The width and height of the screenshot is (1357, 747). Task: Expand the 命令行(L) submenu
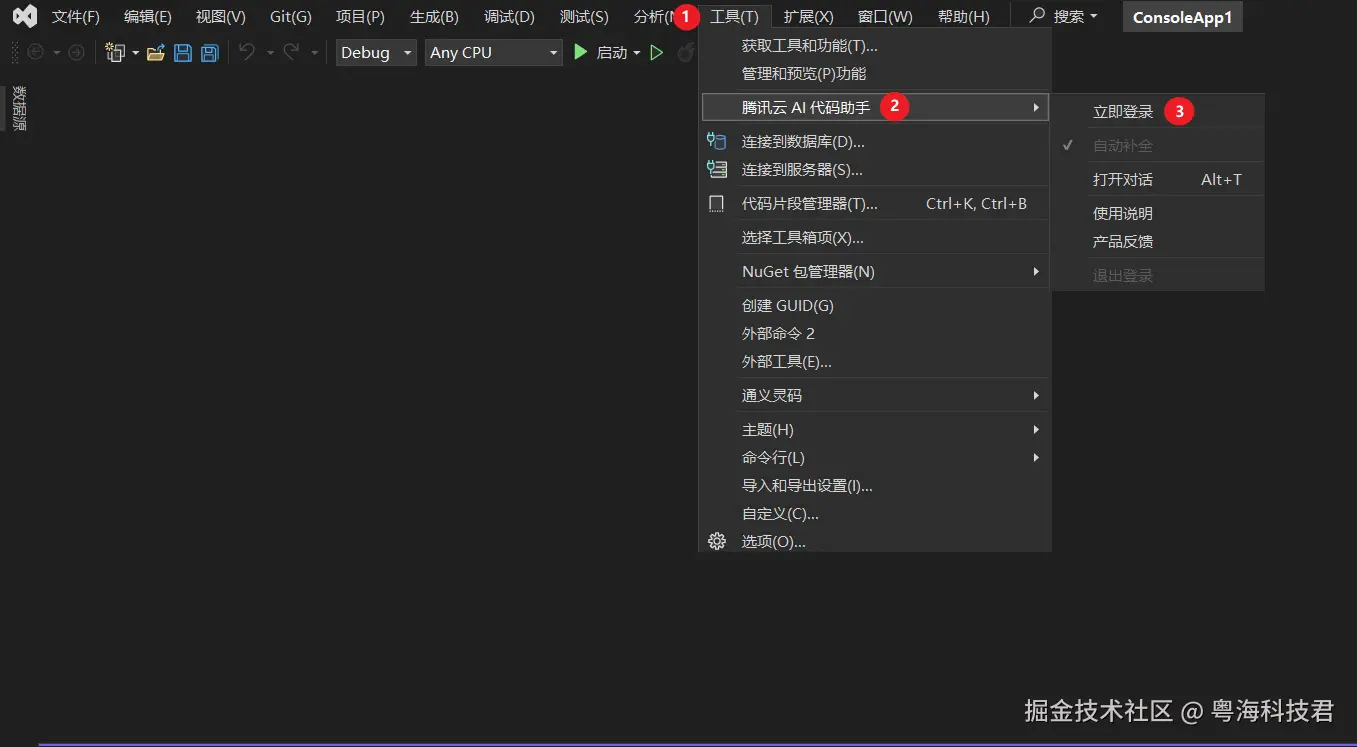coord(875,458)
